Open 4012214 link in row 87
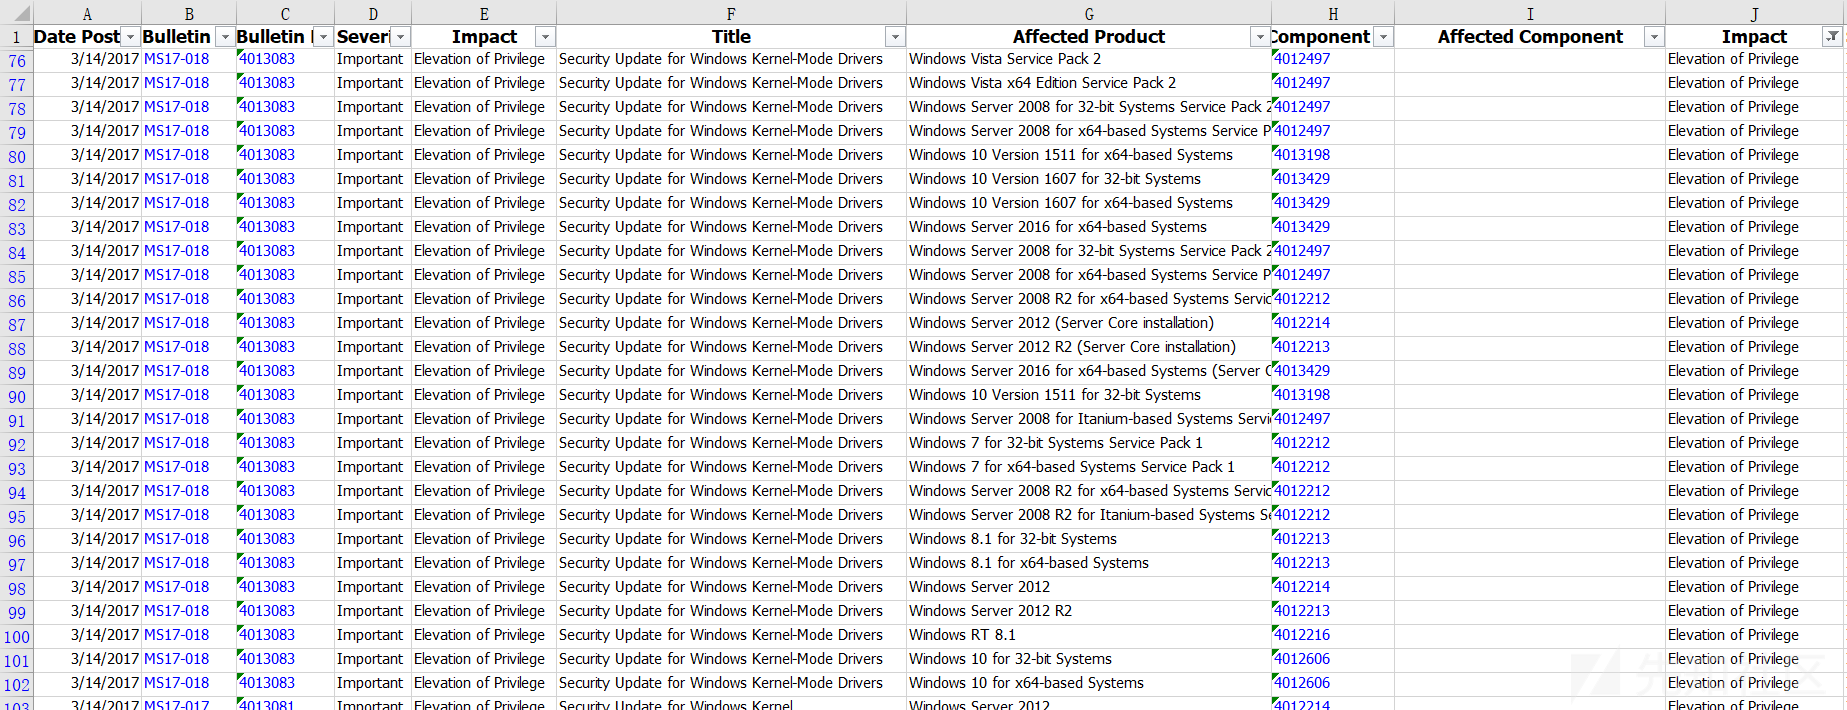This screenshot has height=710, width=1847. (x=1303, y=323)
